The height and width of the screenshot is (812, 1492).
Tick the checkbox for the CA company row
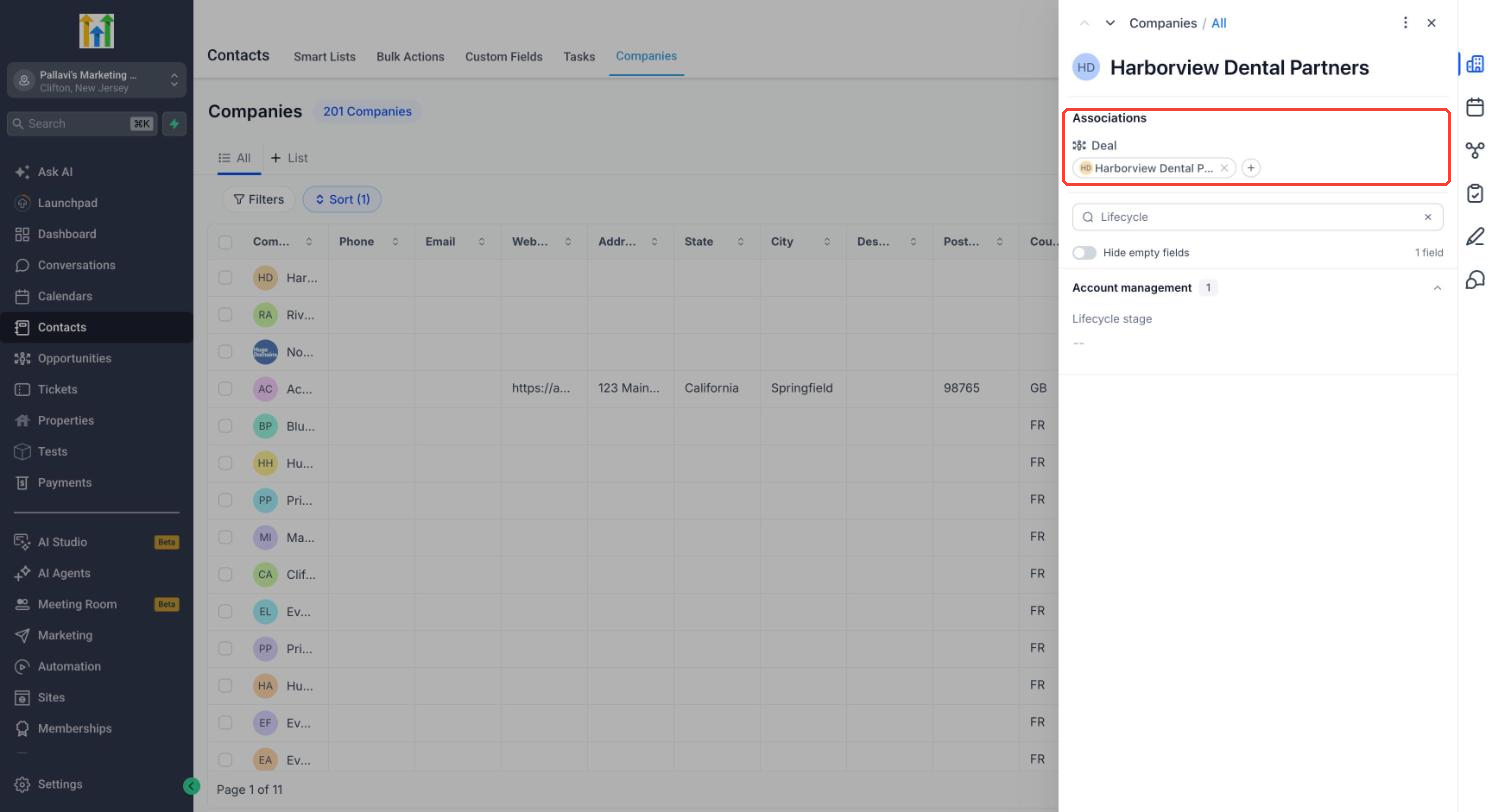[225, 574]
